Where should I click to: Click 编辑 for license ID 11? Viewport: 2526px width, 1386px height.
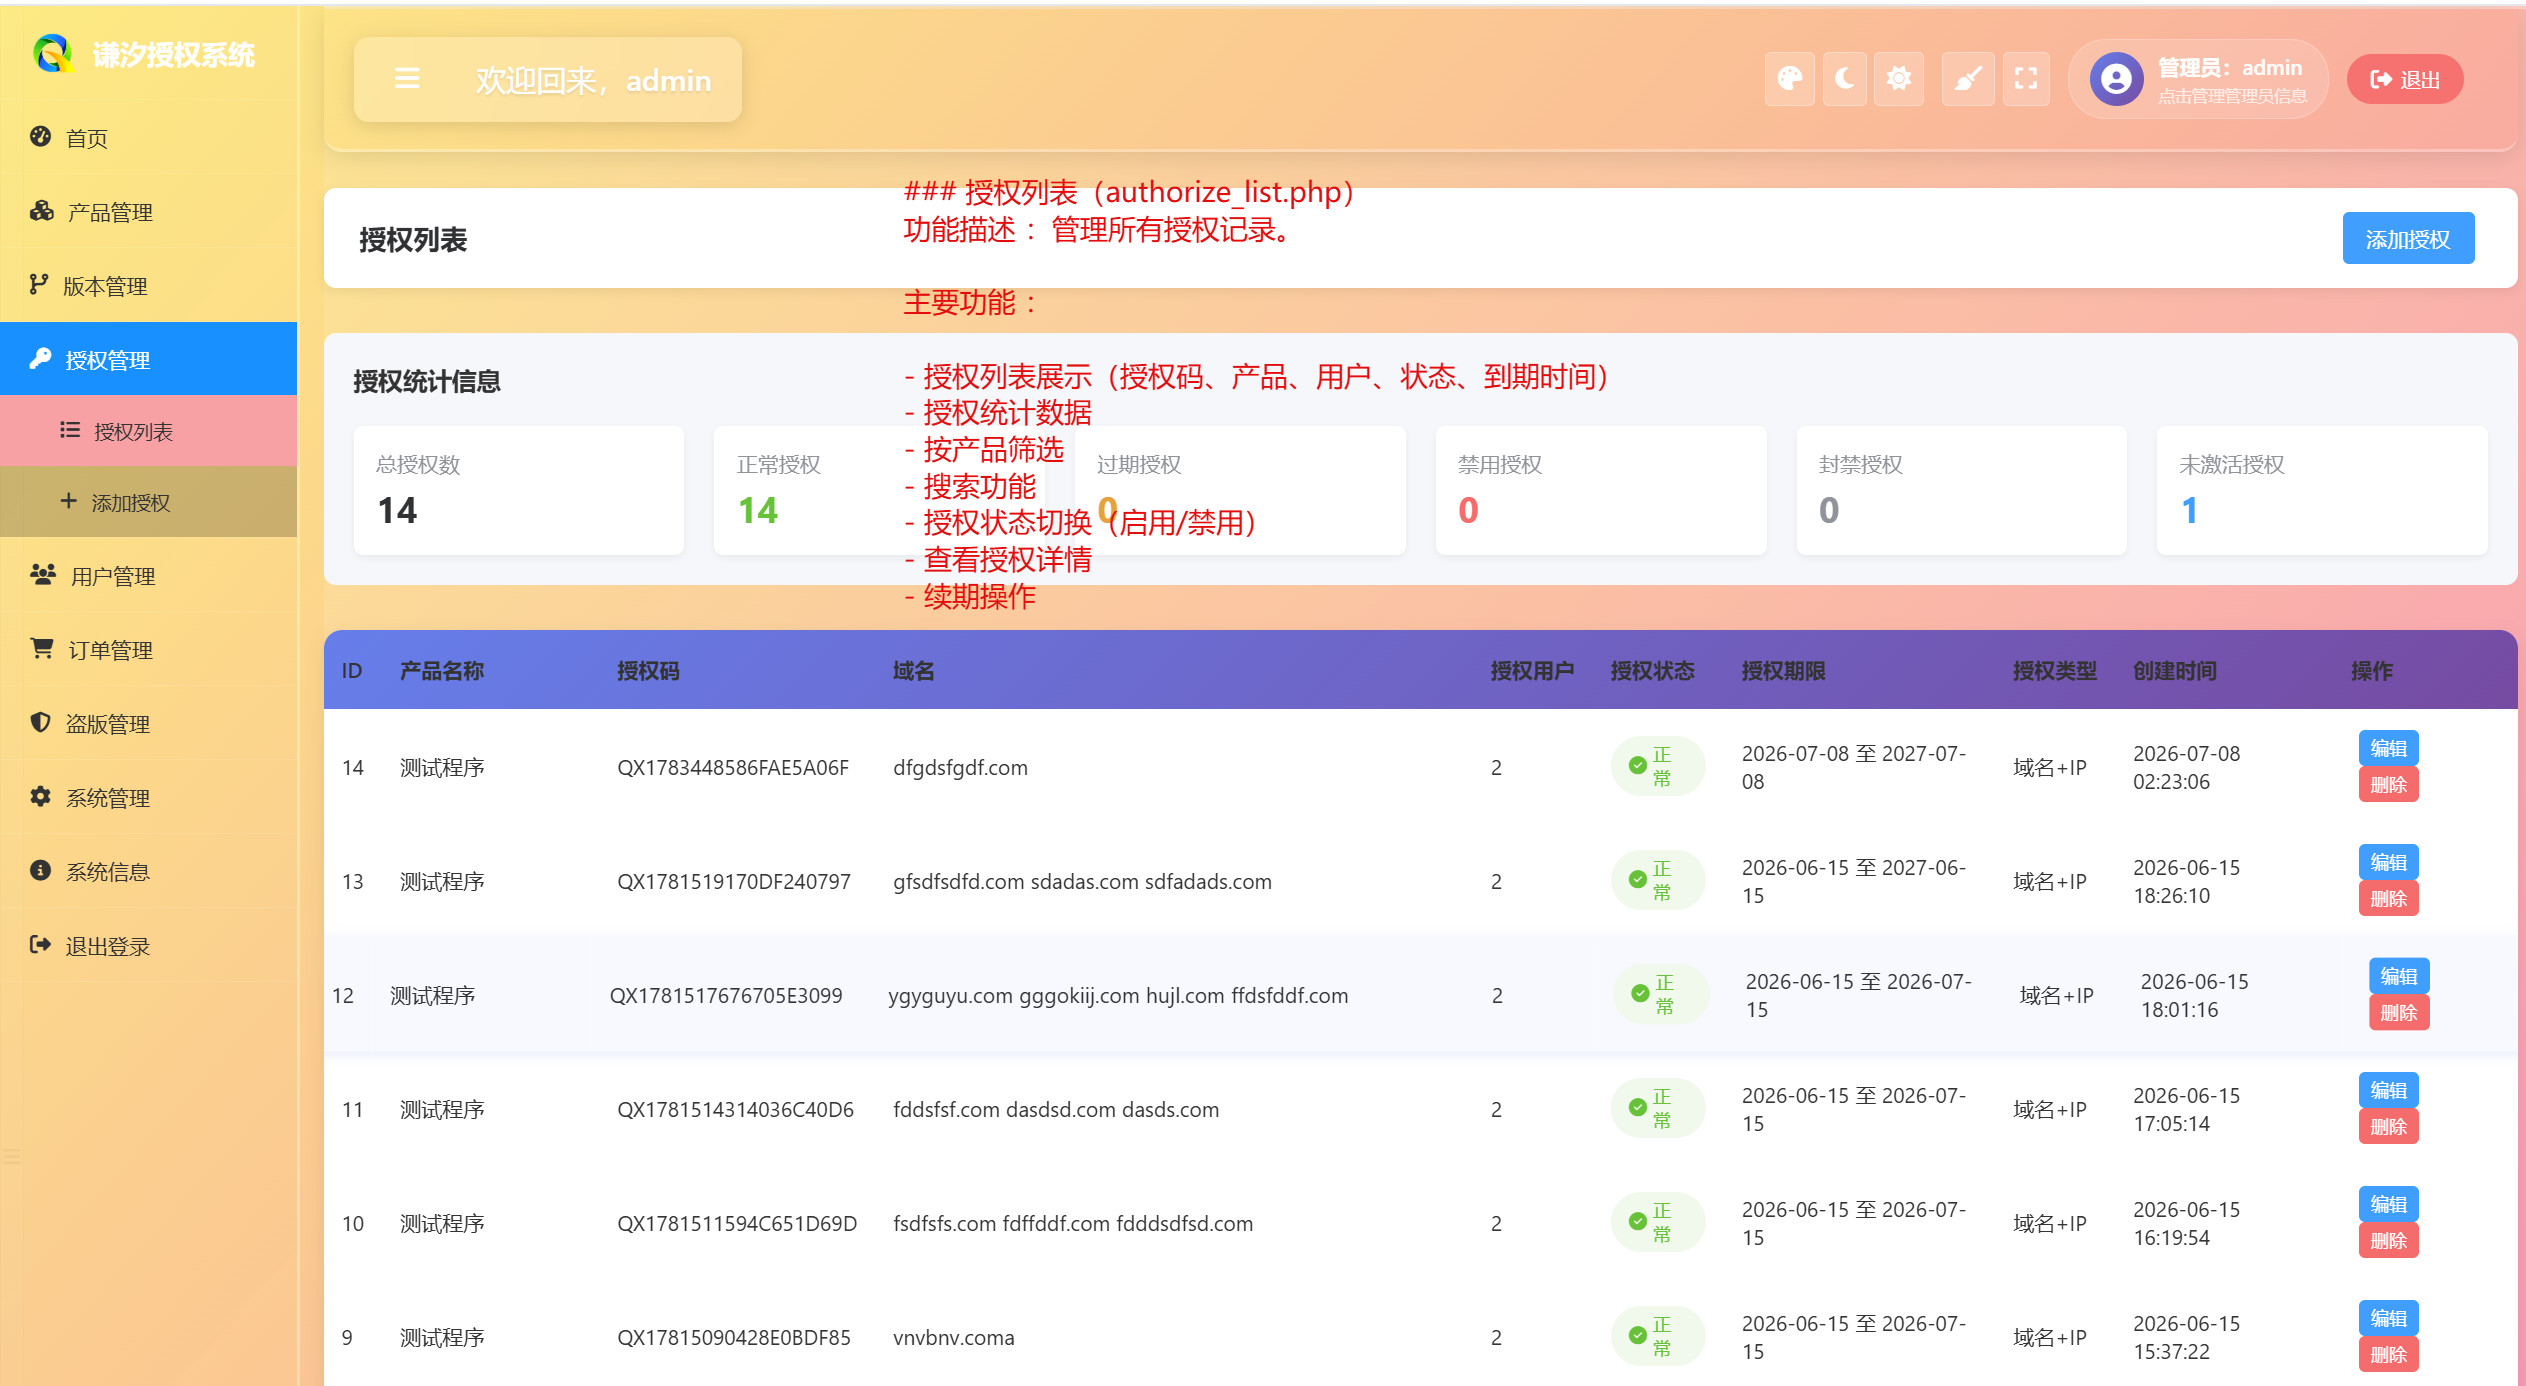(2388, 1090)
